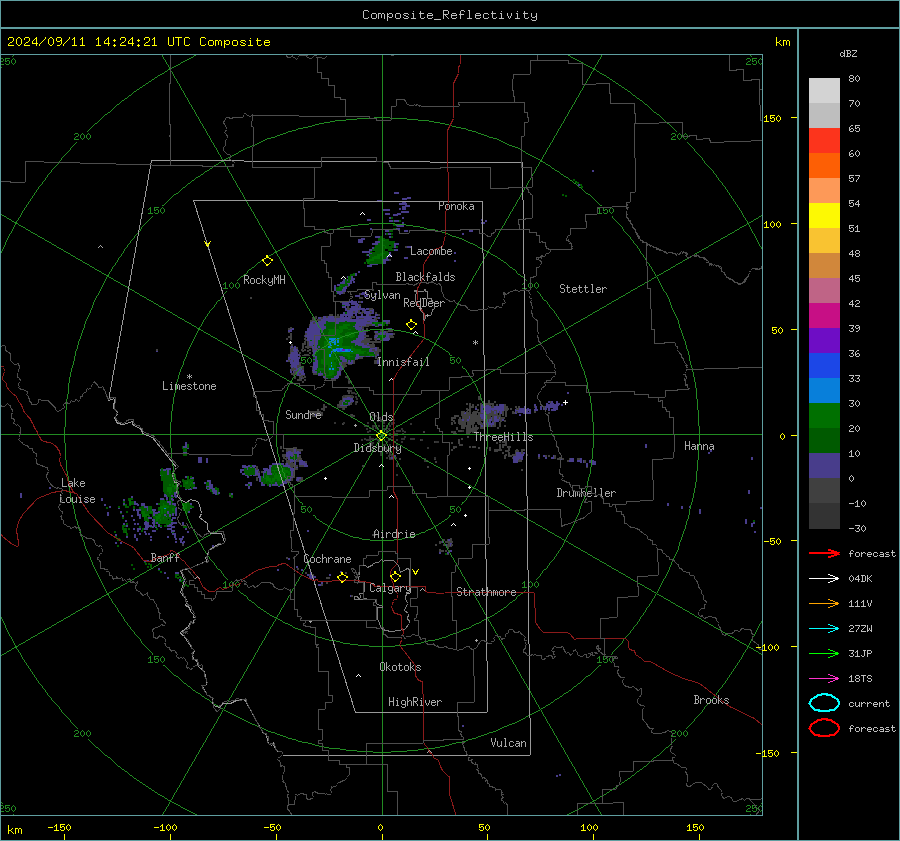900x841 pixels.
Task: Click the magenta 18TS arrow icon
Action: click(824, 679)
